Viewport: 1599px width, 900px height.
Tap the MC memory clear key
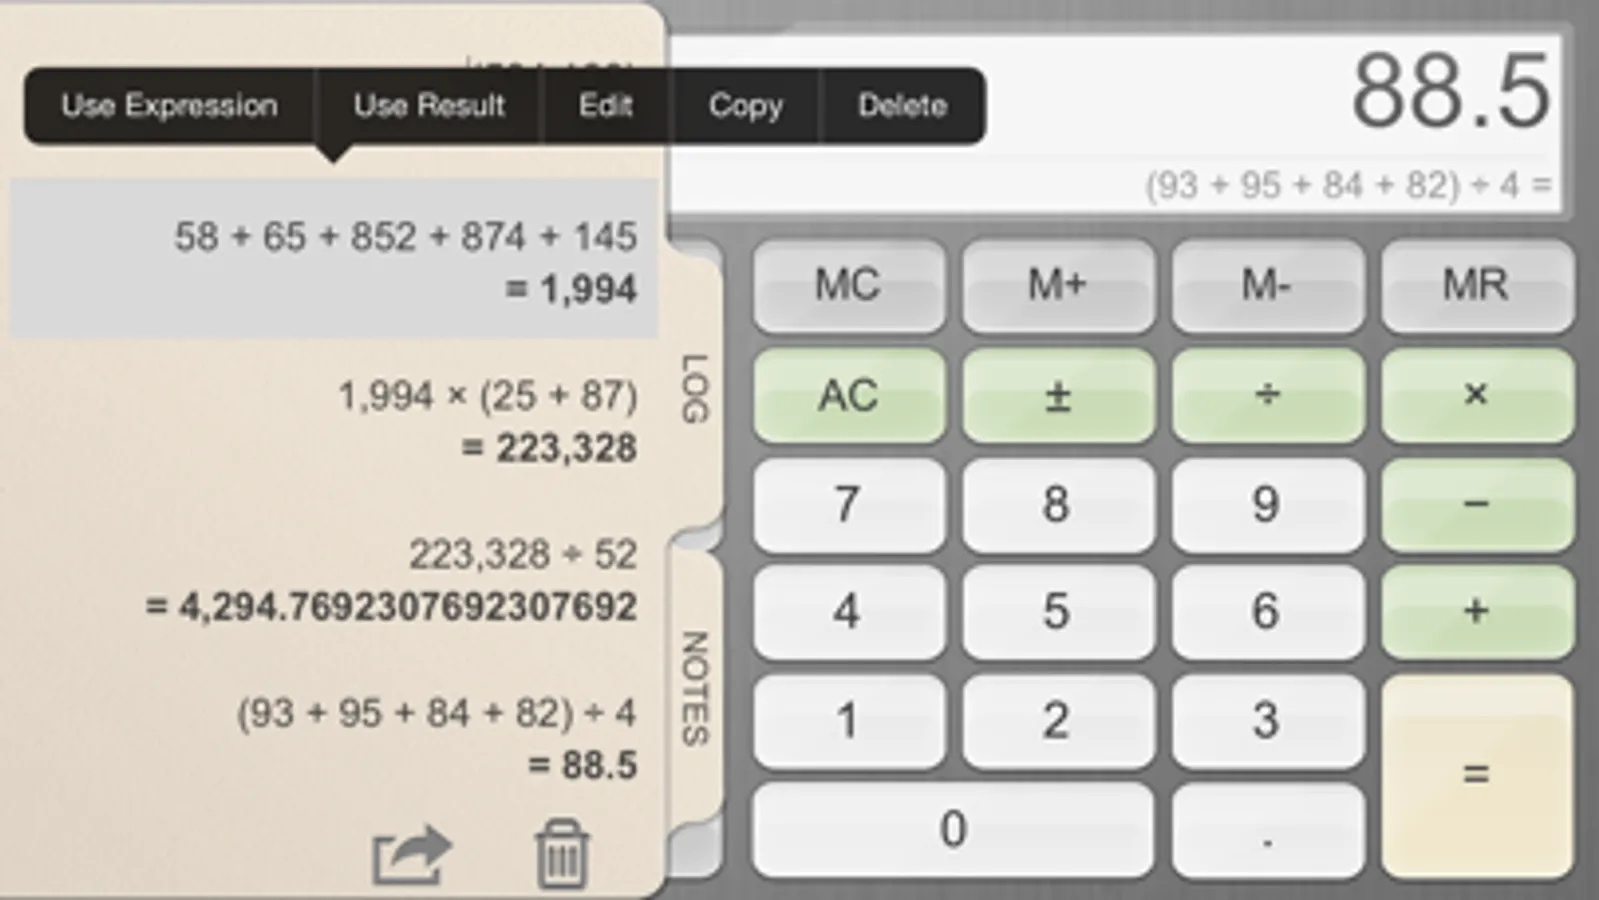tap(848, 286)
